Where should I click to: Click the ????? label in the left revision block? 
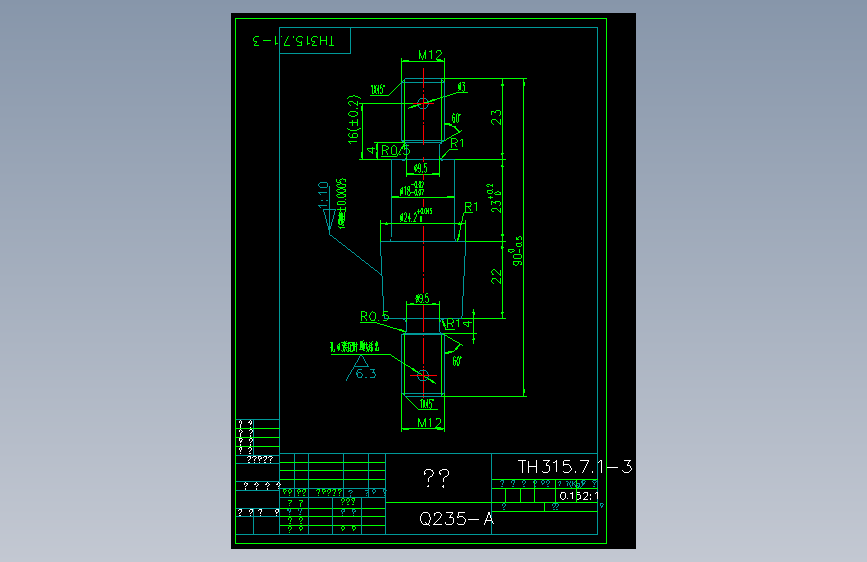tap(259, 460)
